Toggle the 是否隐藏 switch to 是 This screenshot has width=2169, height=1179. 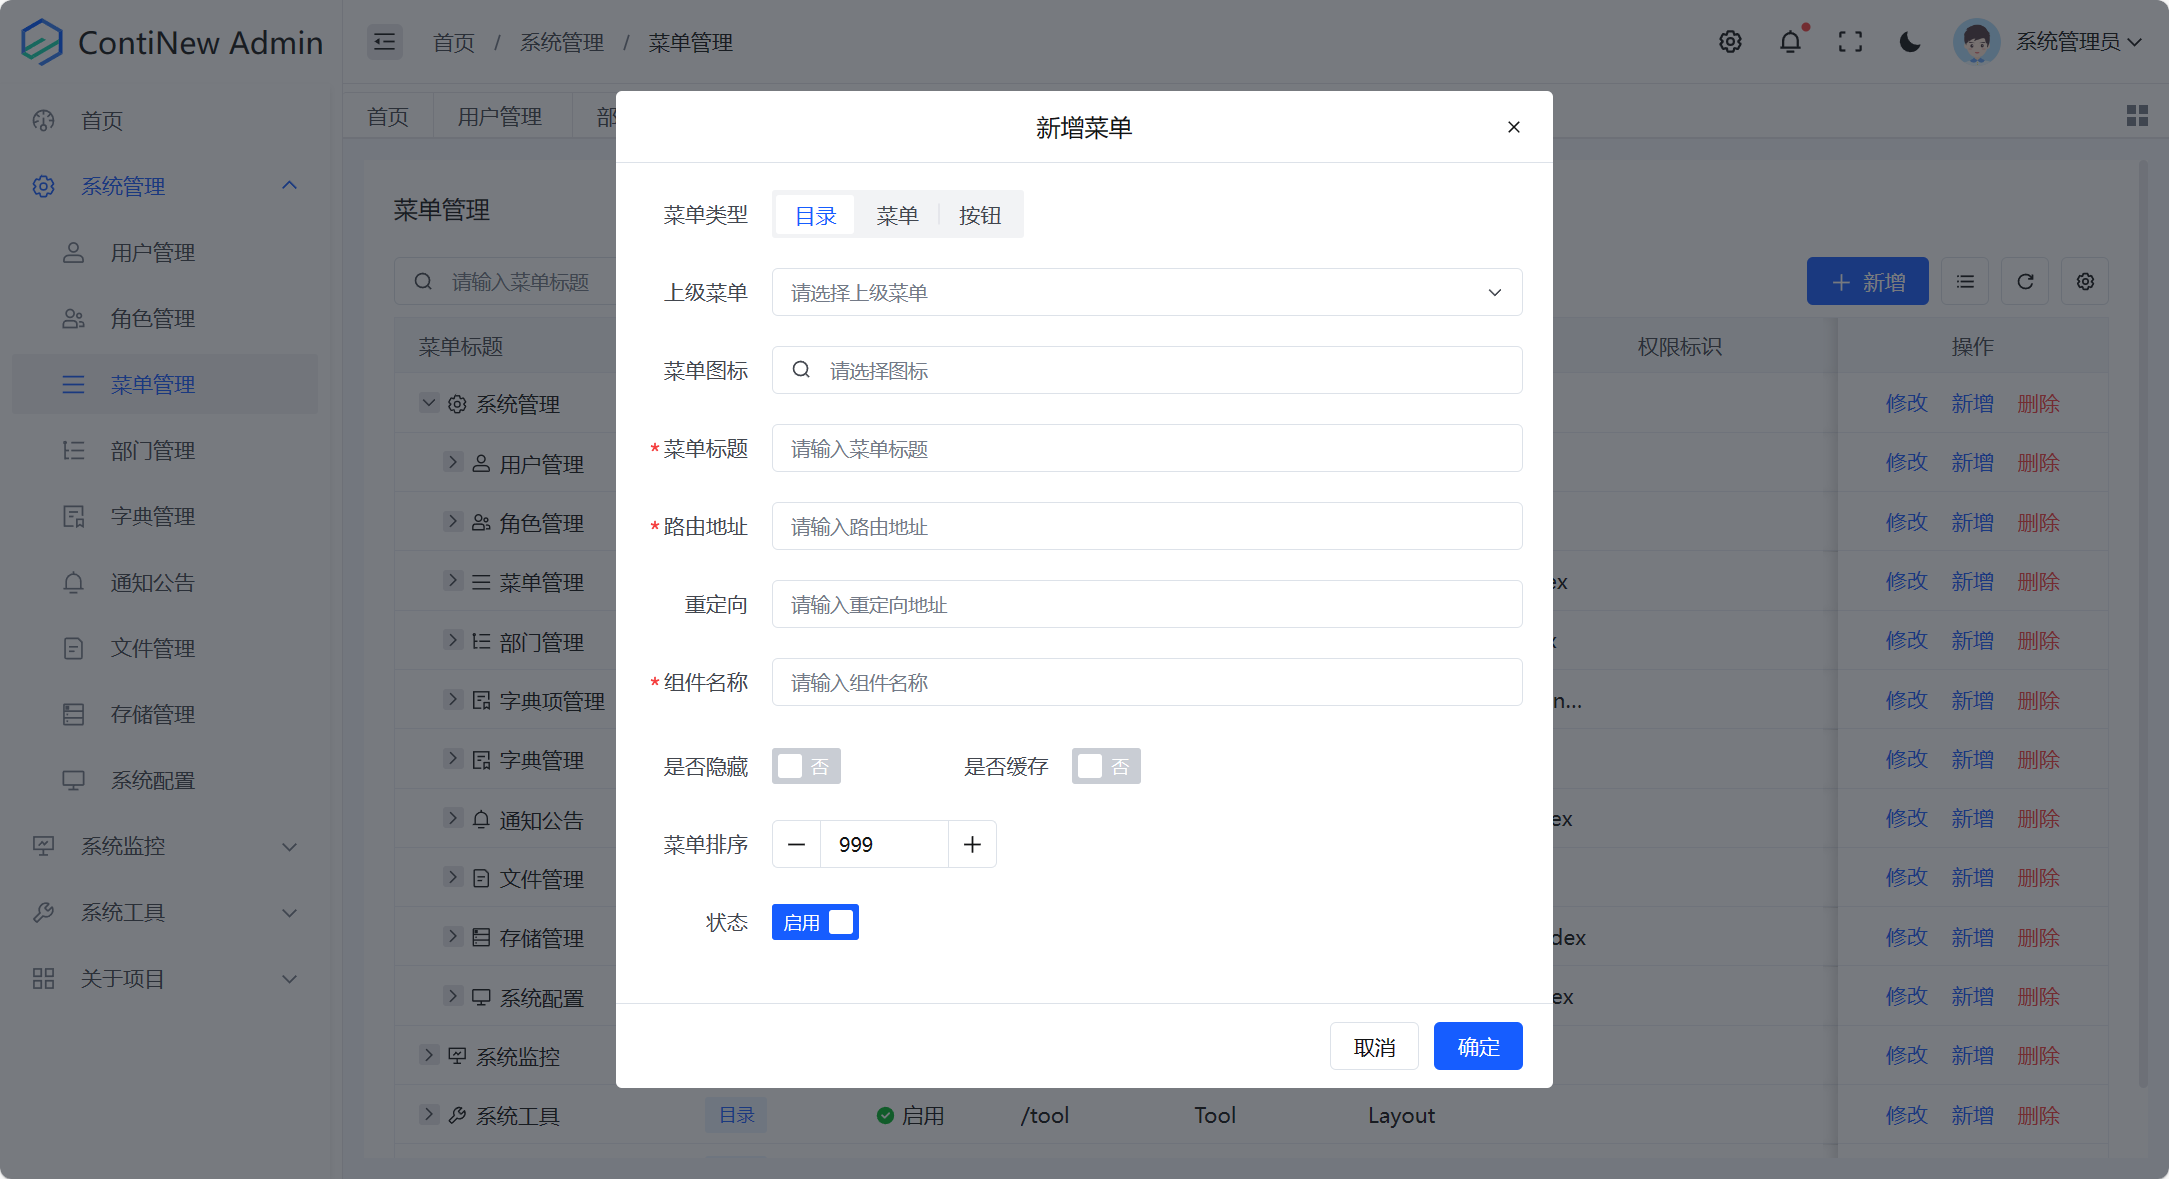[806, 766]
